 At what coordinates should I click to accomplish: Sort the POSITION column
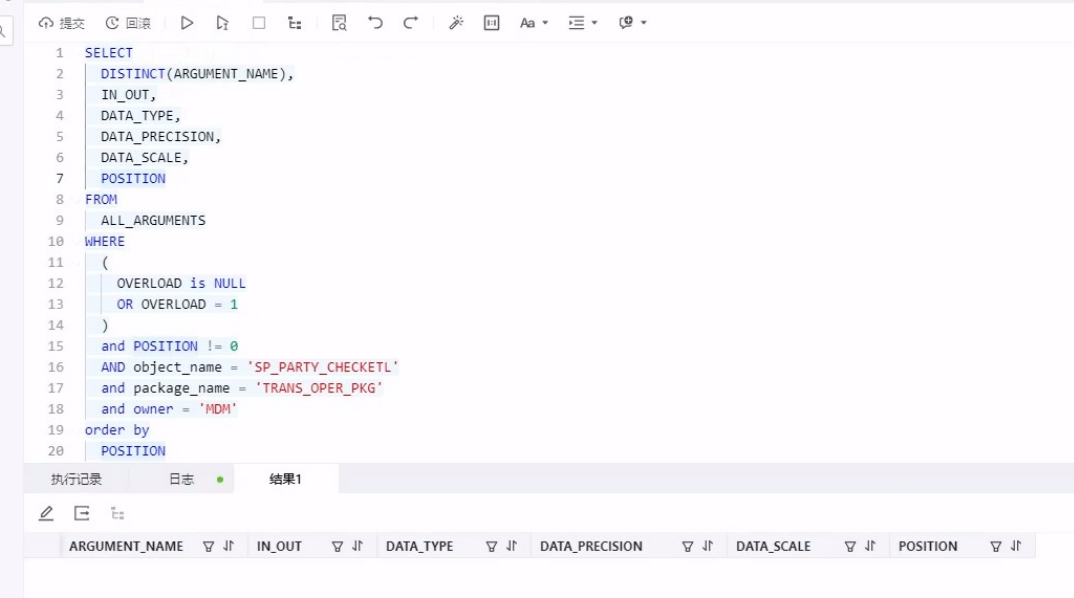tap(1016, 546)
